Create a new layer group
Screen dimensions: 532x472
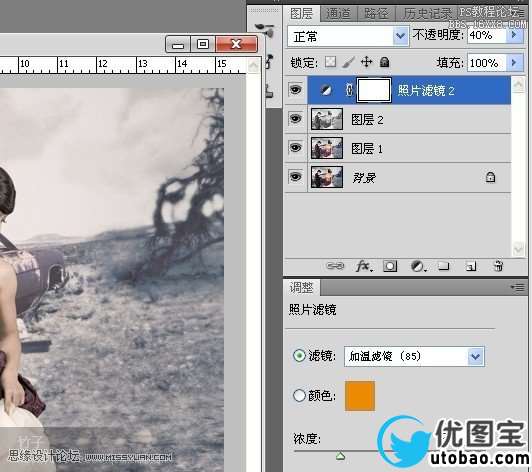click(x=443, y=266)
